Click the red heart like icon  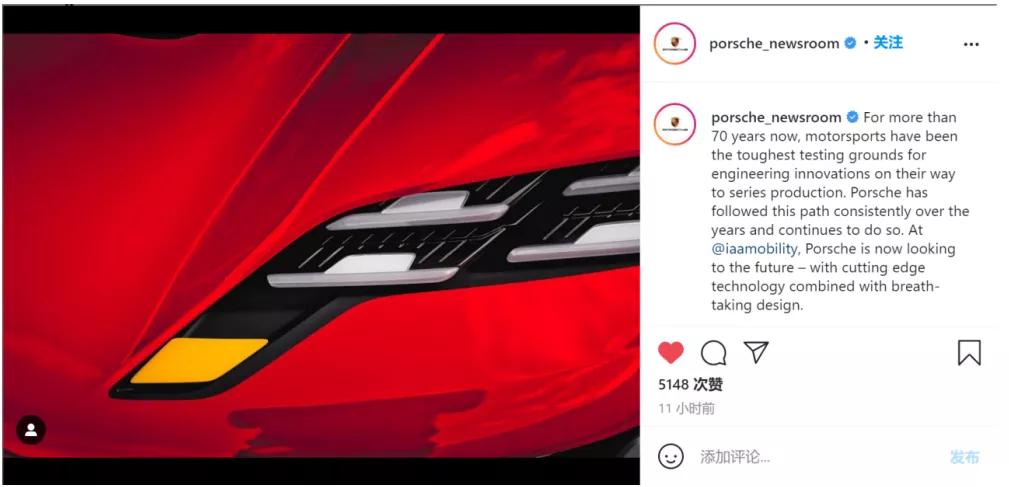[x=671, y=353]
